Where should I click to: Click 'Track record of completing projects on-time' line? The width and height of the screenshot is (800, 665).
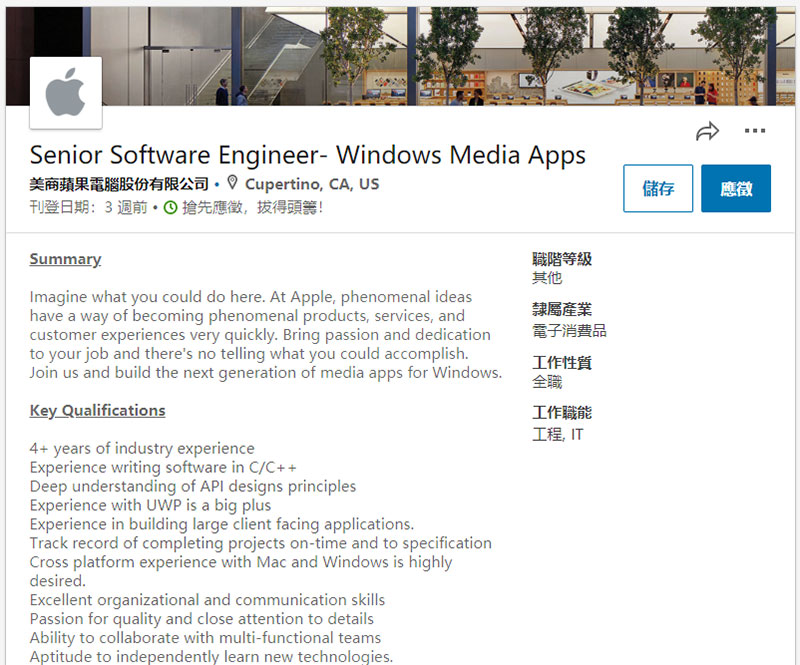[261, 543]
